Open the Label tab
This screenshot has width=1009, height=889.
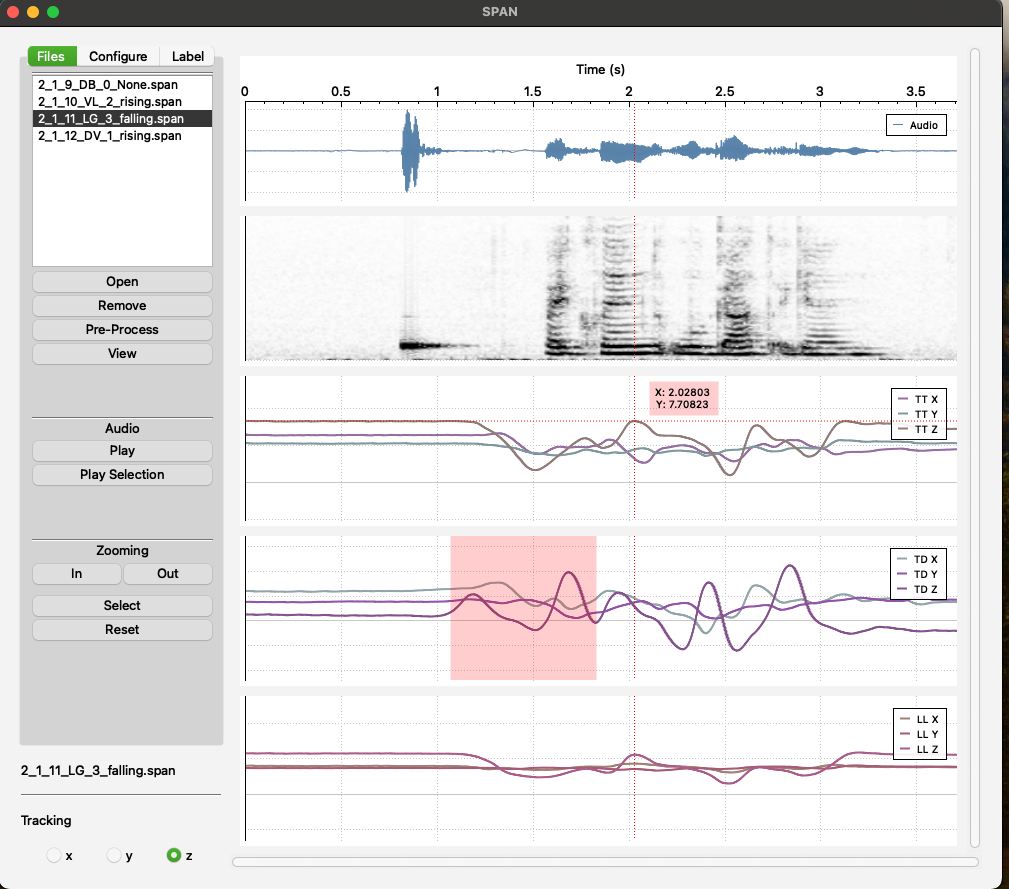pos(187,57)
